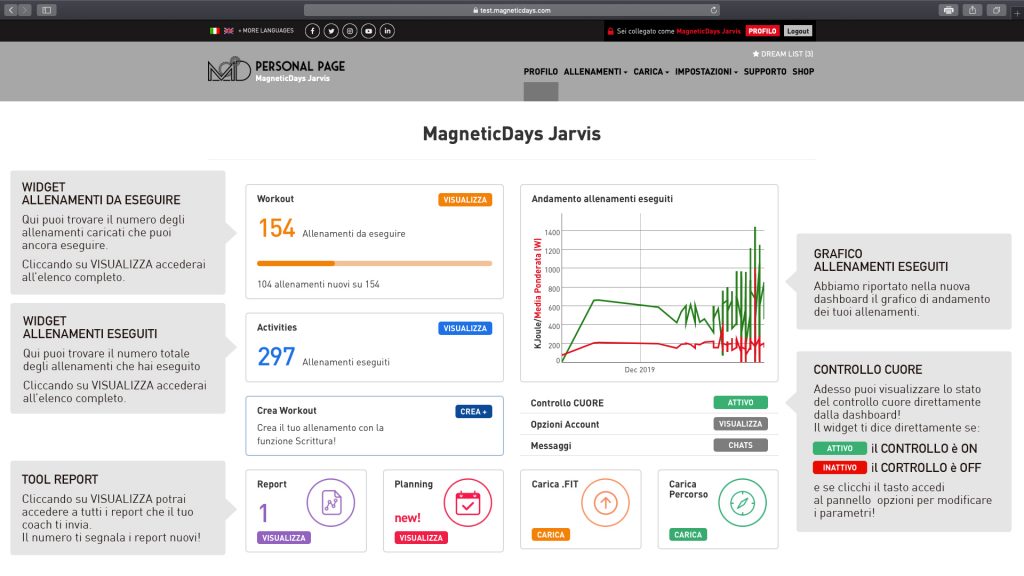Reload the page via refresh icon
This screenshot has width=1024, height=576.
tap(714, 10)
